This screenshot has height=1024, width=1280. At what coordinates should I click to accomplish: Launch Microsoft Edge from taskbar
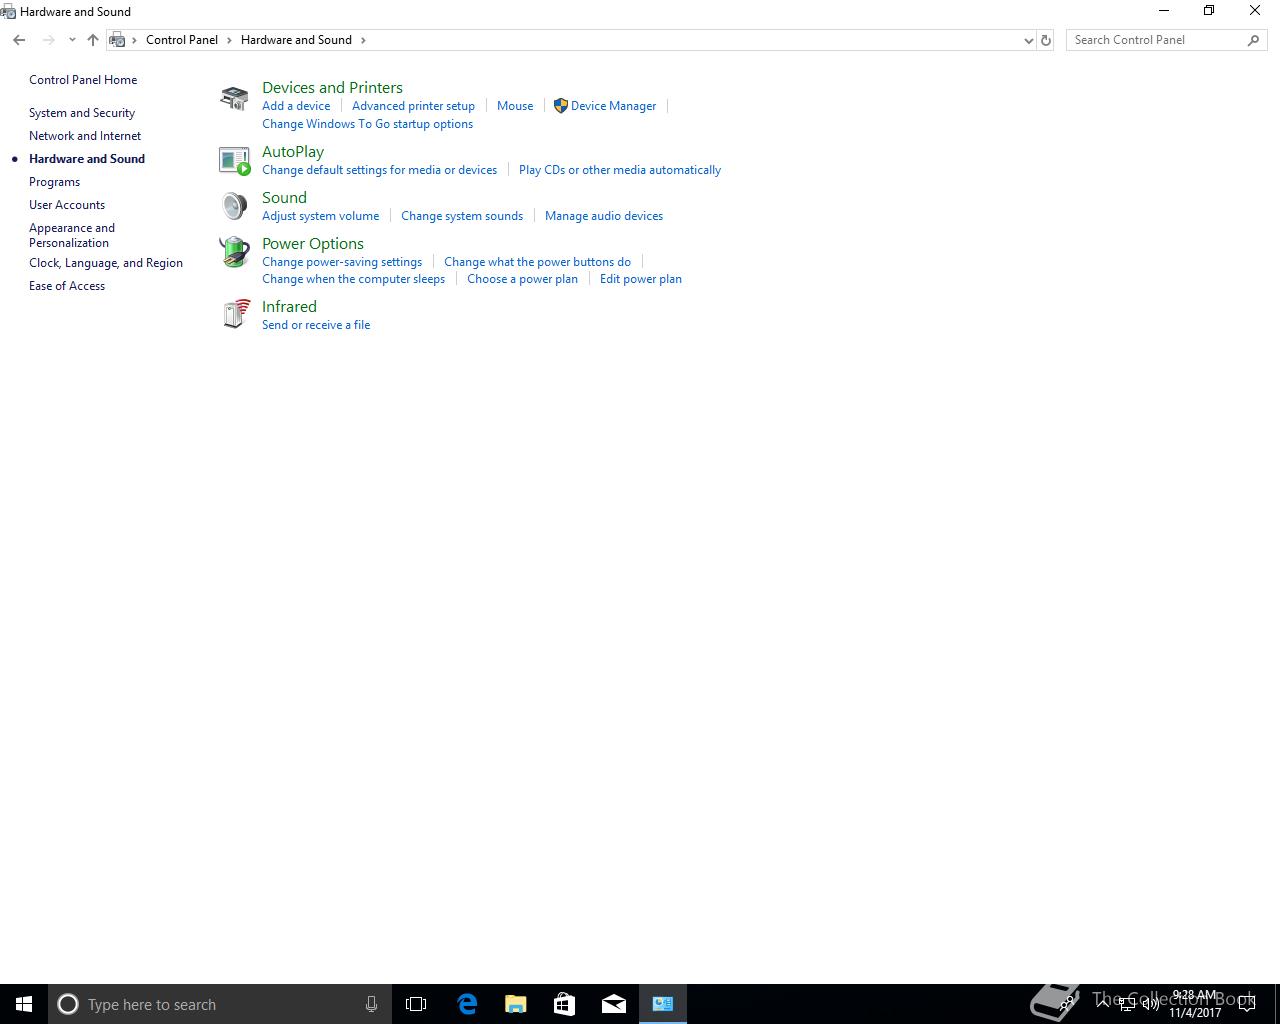[467, 1004]
